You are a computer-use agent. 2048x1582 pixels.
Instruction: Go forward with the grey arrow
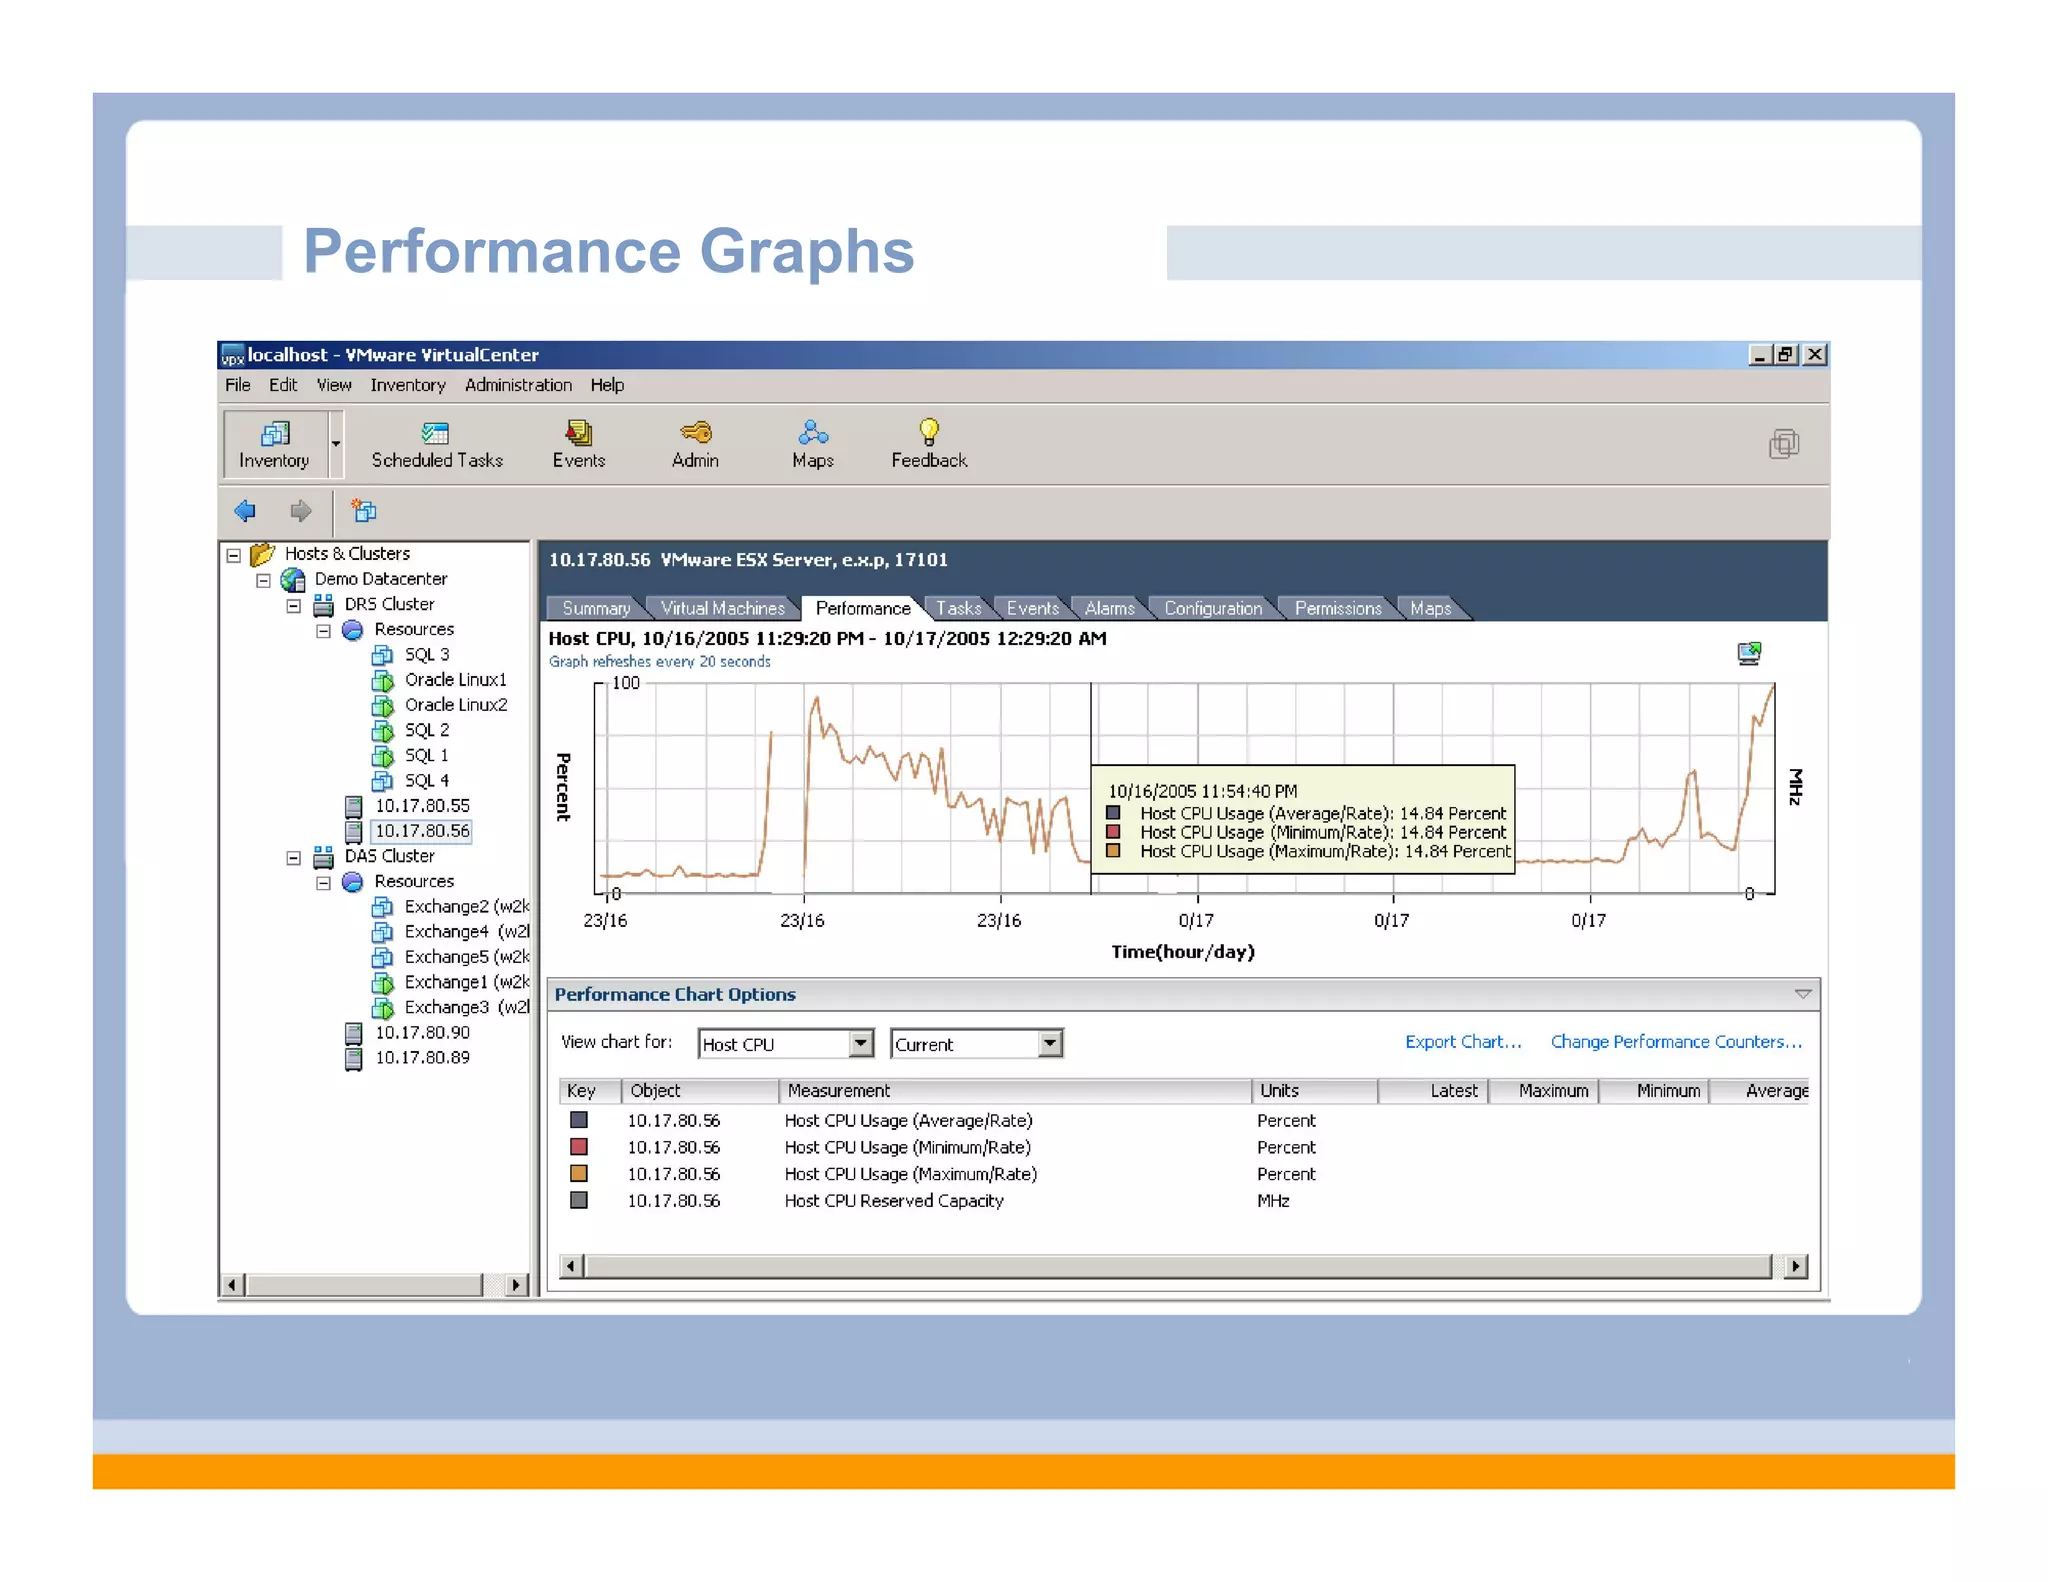[x=300, y=511]
